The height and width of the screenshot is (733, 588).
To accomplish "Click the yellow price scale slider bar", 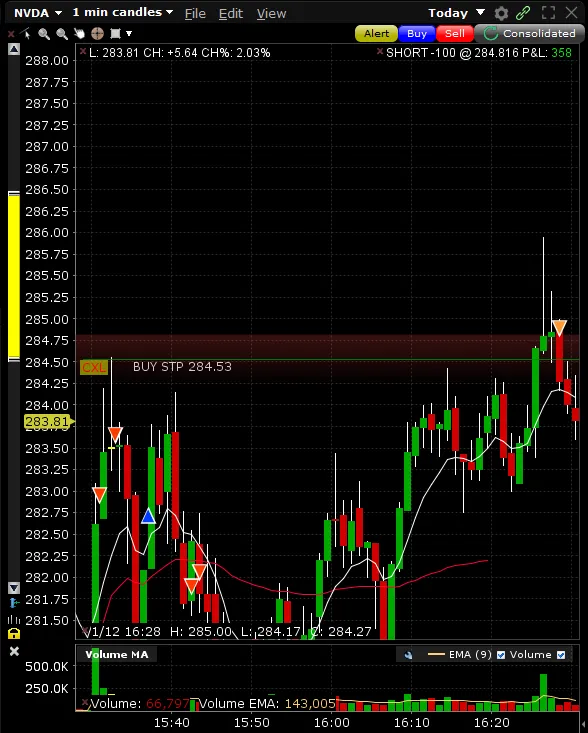I will click(14, 276).
